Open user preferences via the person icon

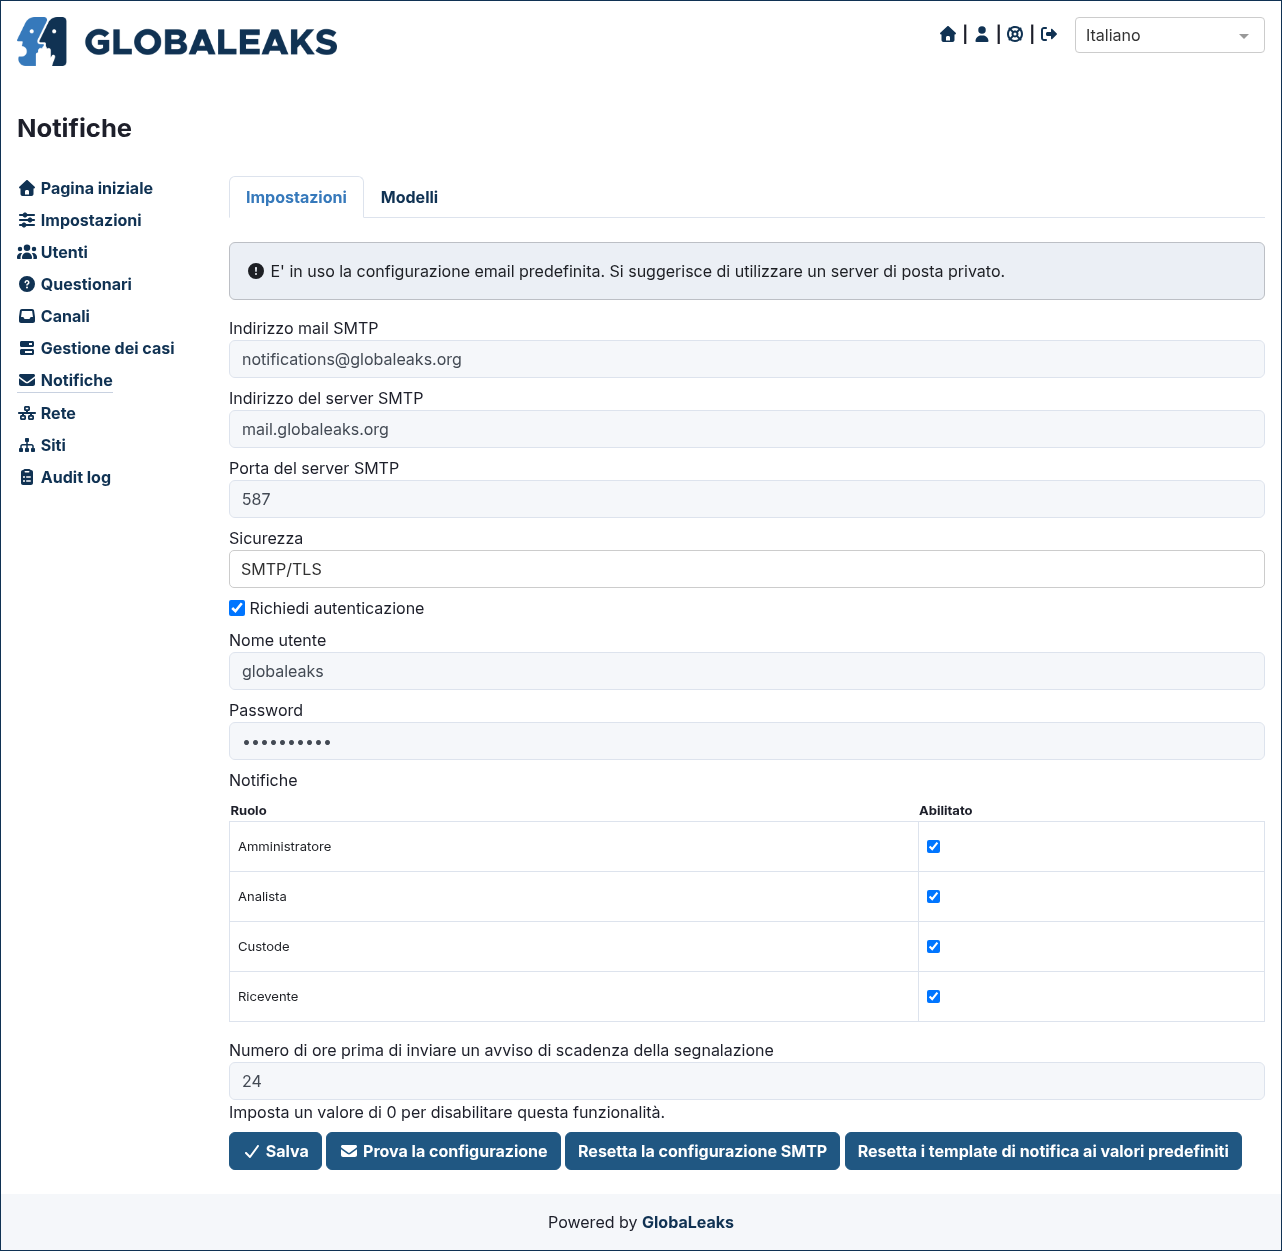pos(982,35)
